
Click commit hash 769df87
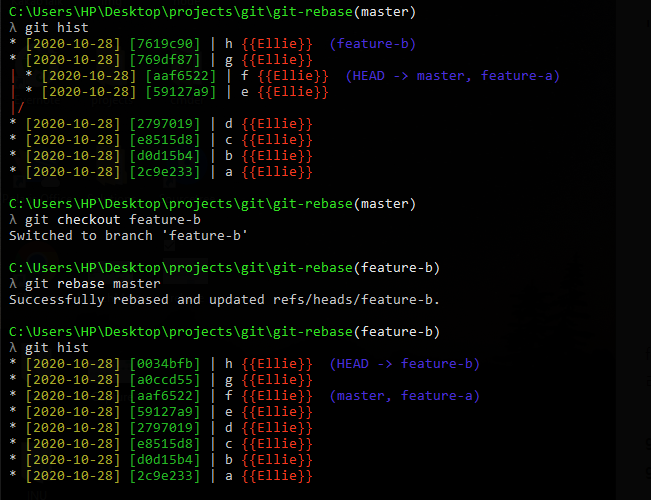click(x=165, y=60)
